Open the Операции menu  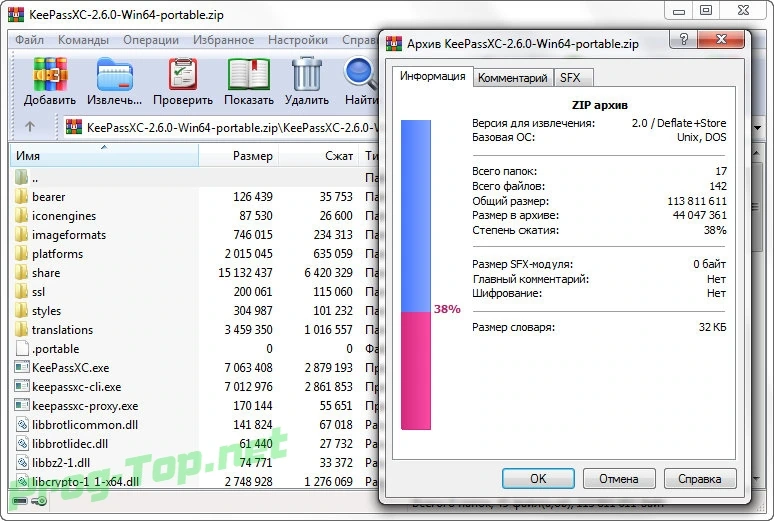click(151, 40)
